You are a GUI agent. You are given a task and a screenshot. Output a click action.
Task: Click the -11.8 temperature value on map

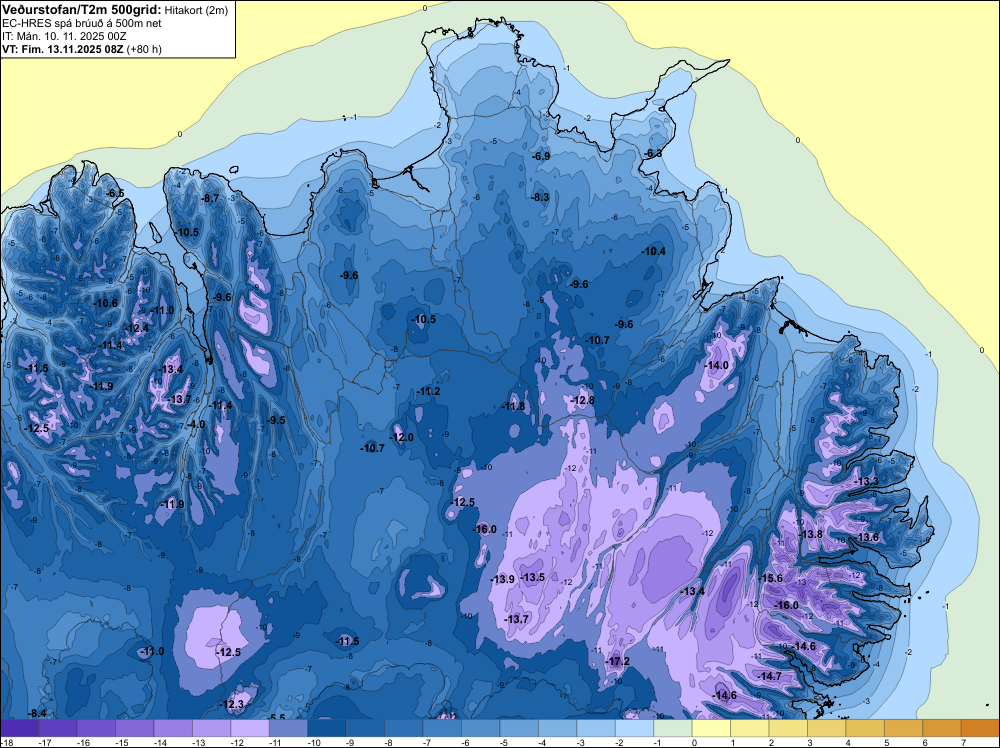point(513,406)
